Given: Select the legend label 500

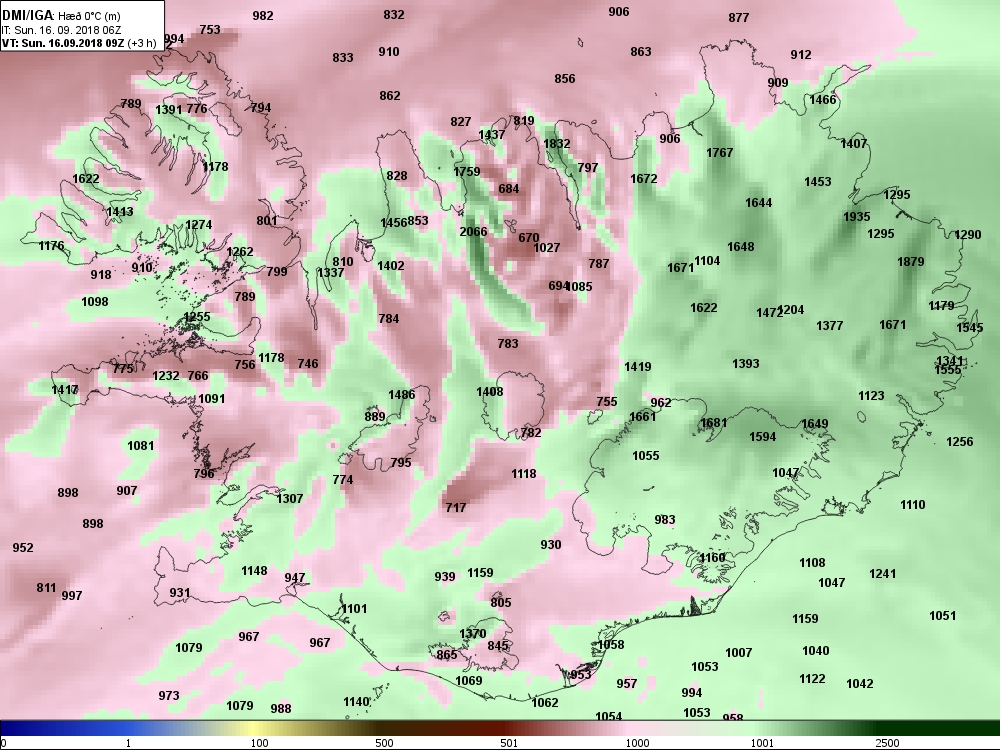Looking at the screenshot, I should pos(384,743).
